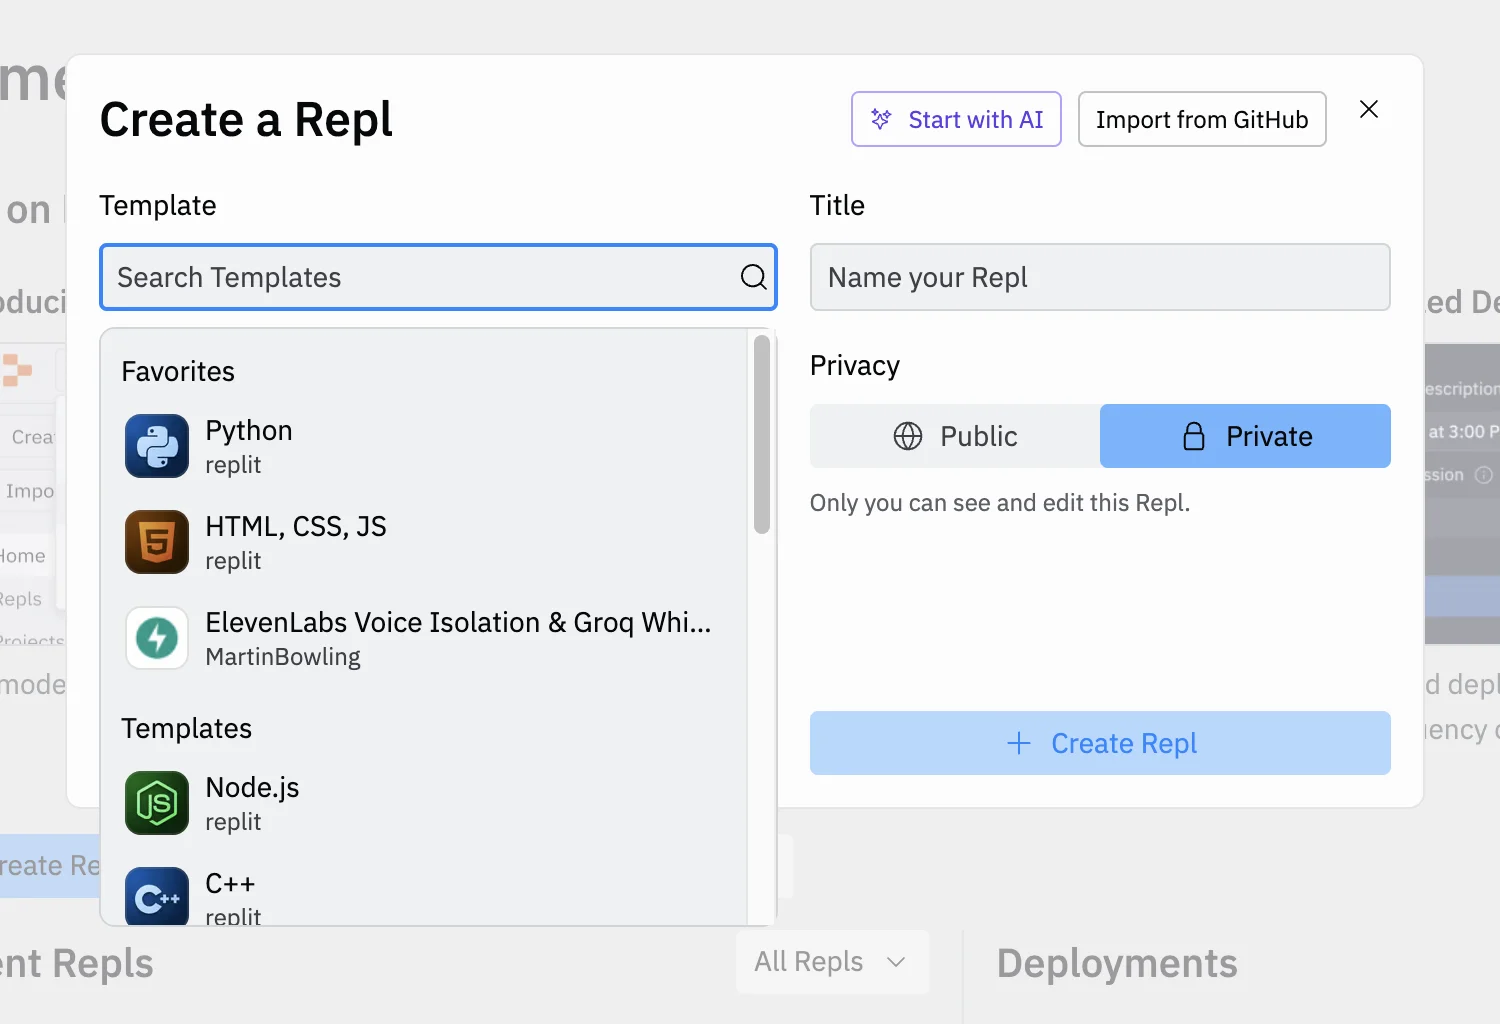
Task: Set privacy to Public
Action: [x=955, y=436]
